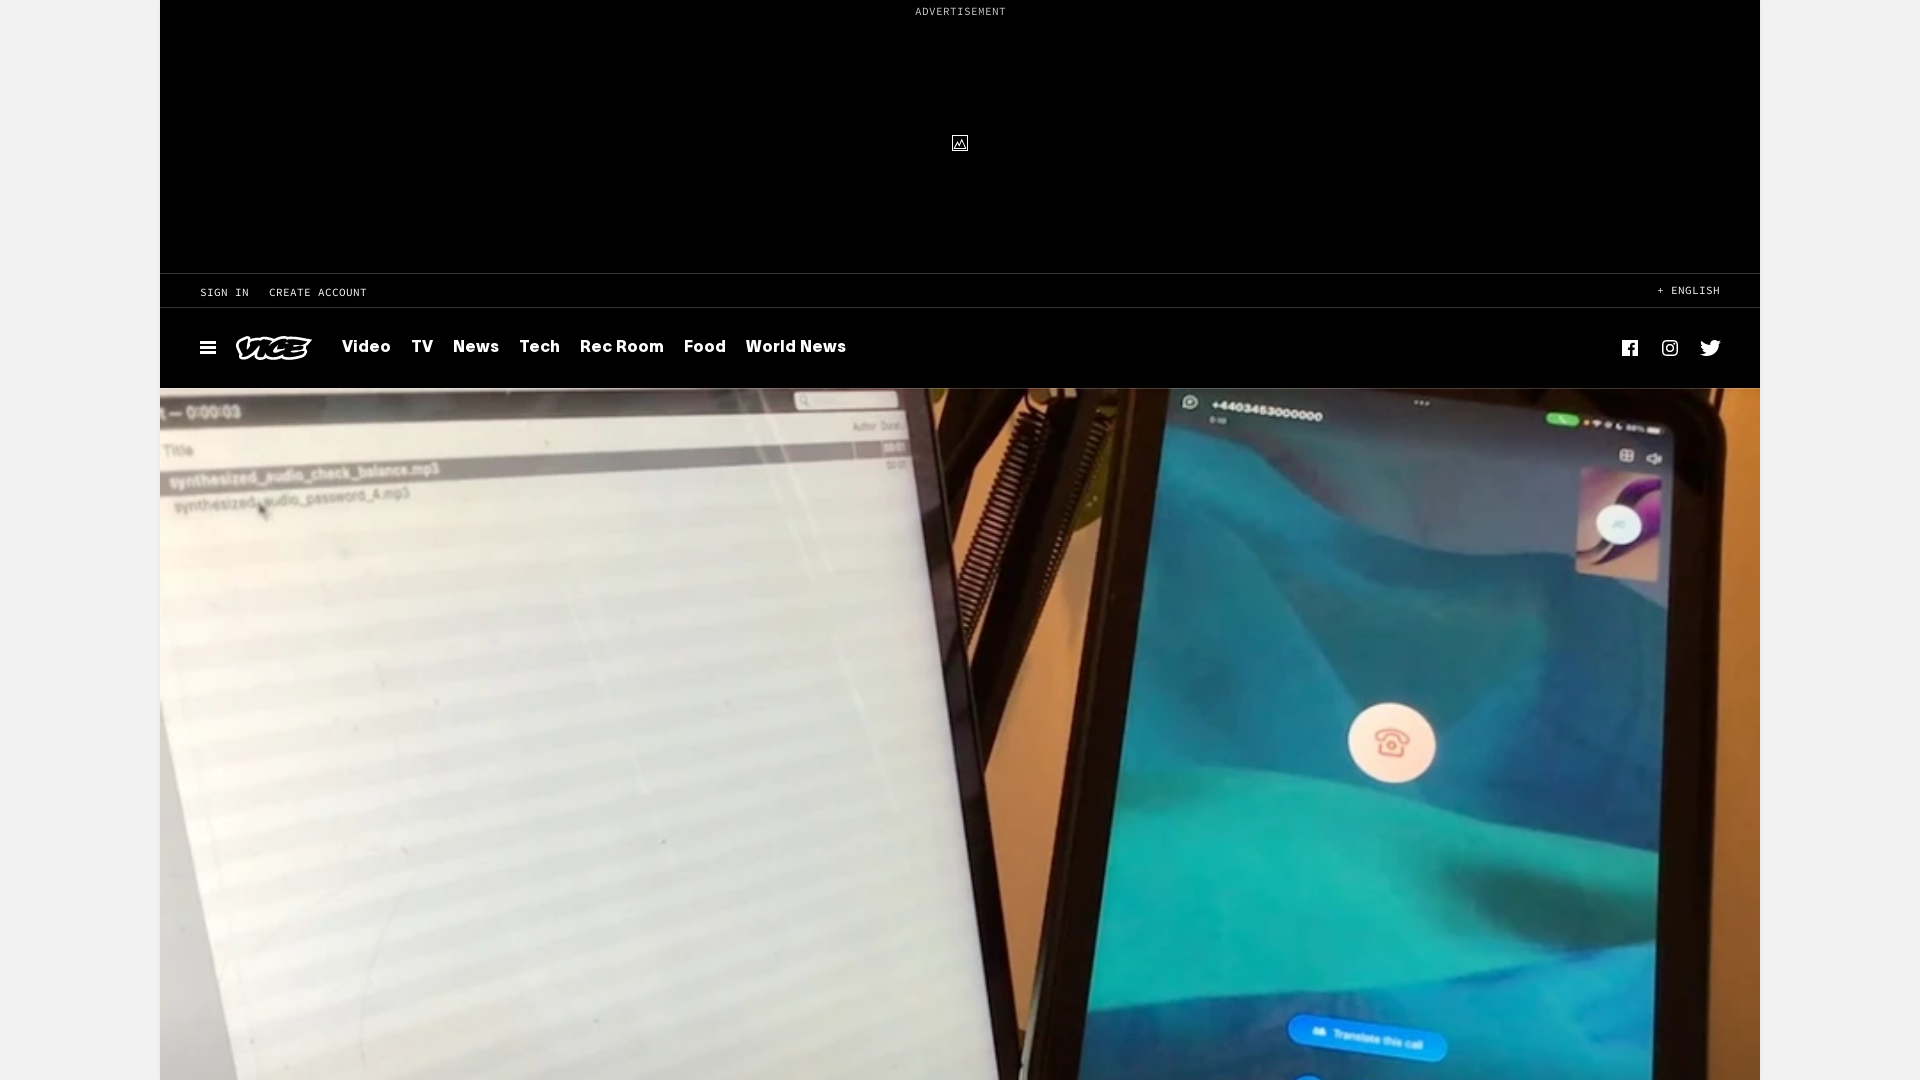Screen dimensions: 1920x1080
Task: Click CREATE ACCOUNT button
Action: click(x=318, y=291)
